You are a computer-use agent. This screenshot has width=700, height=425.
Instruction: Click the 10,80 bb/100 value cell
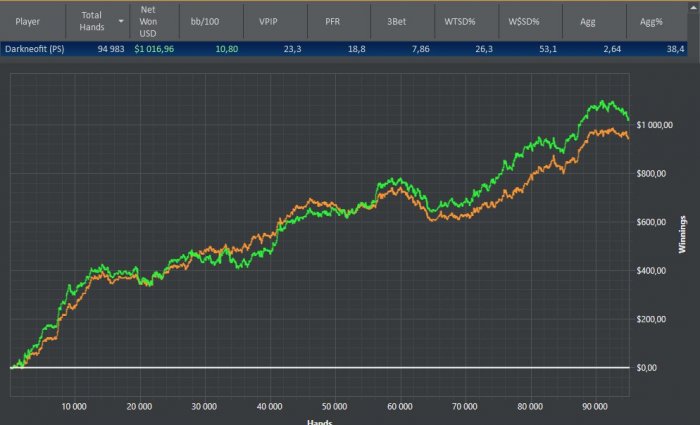(x=226, y=47)
